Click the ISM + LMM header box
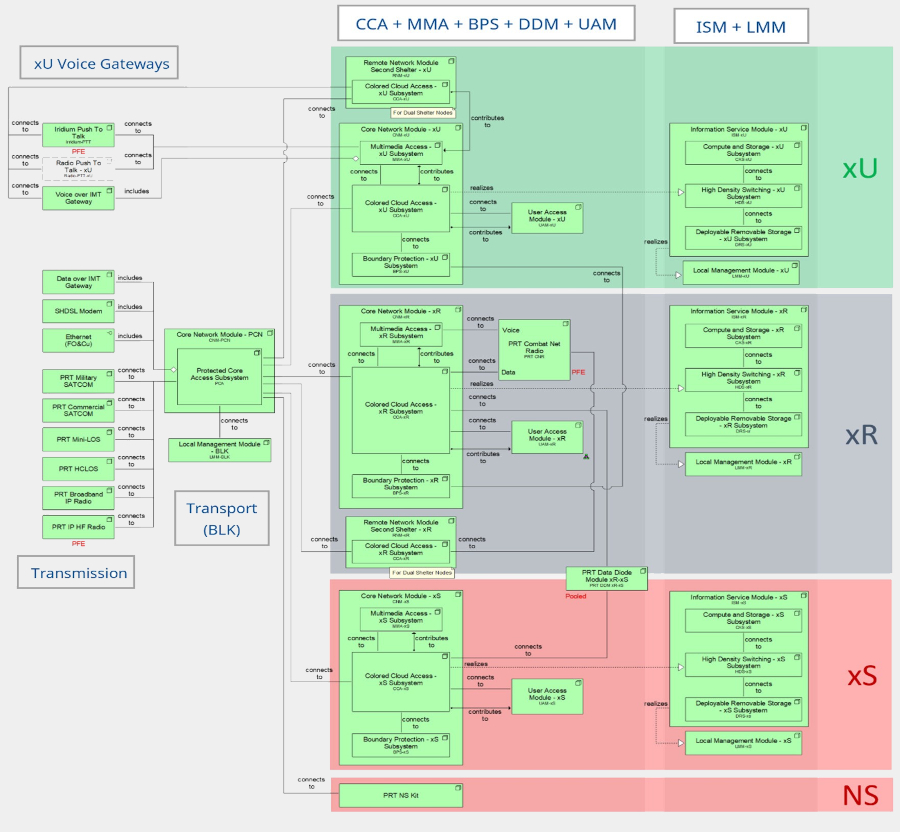Viewport: 900px width, 832px height. pos(739,27)
